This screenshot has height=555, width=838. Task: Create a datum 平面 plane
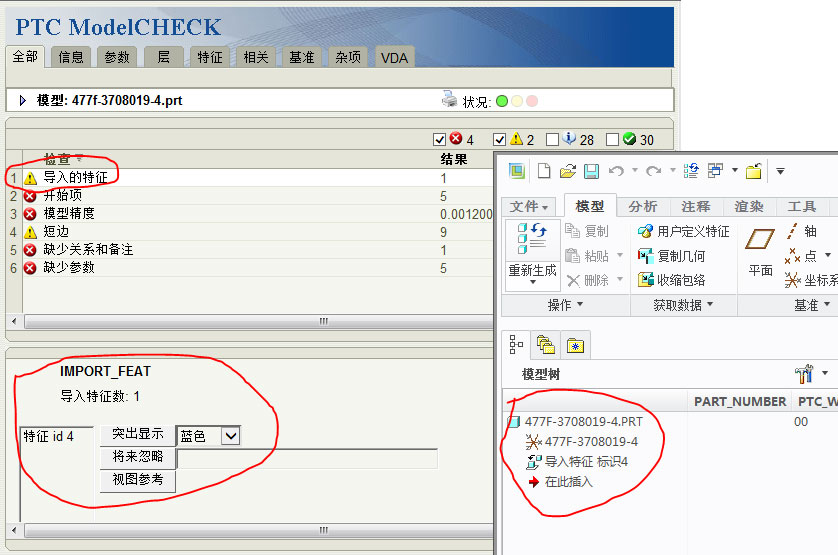click(760, 251)
